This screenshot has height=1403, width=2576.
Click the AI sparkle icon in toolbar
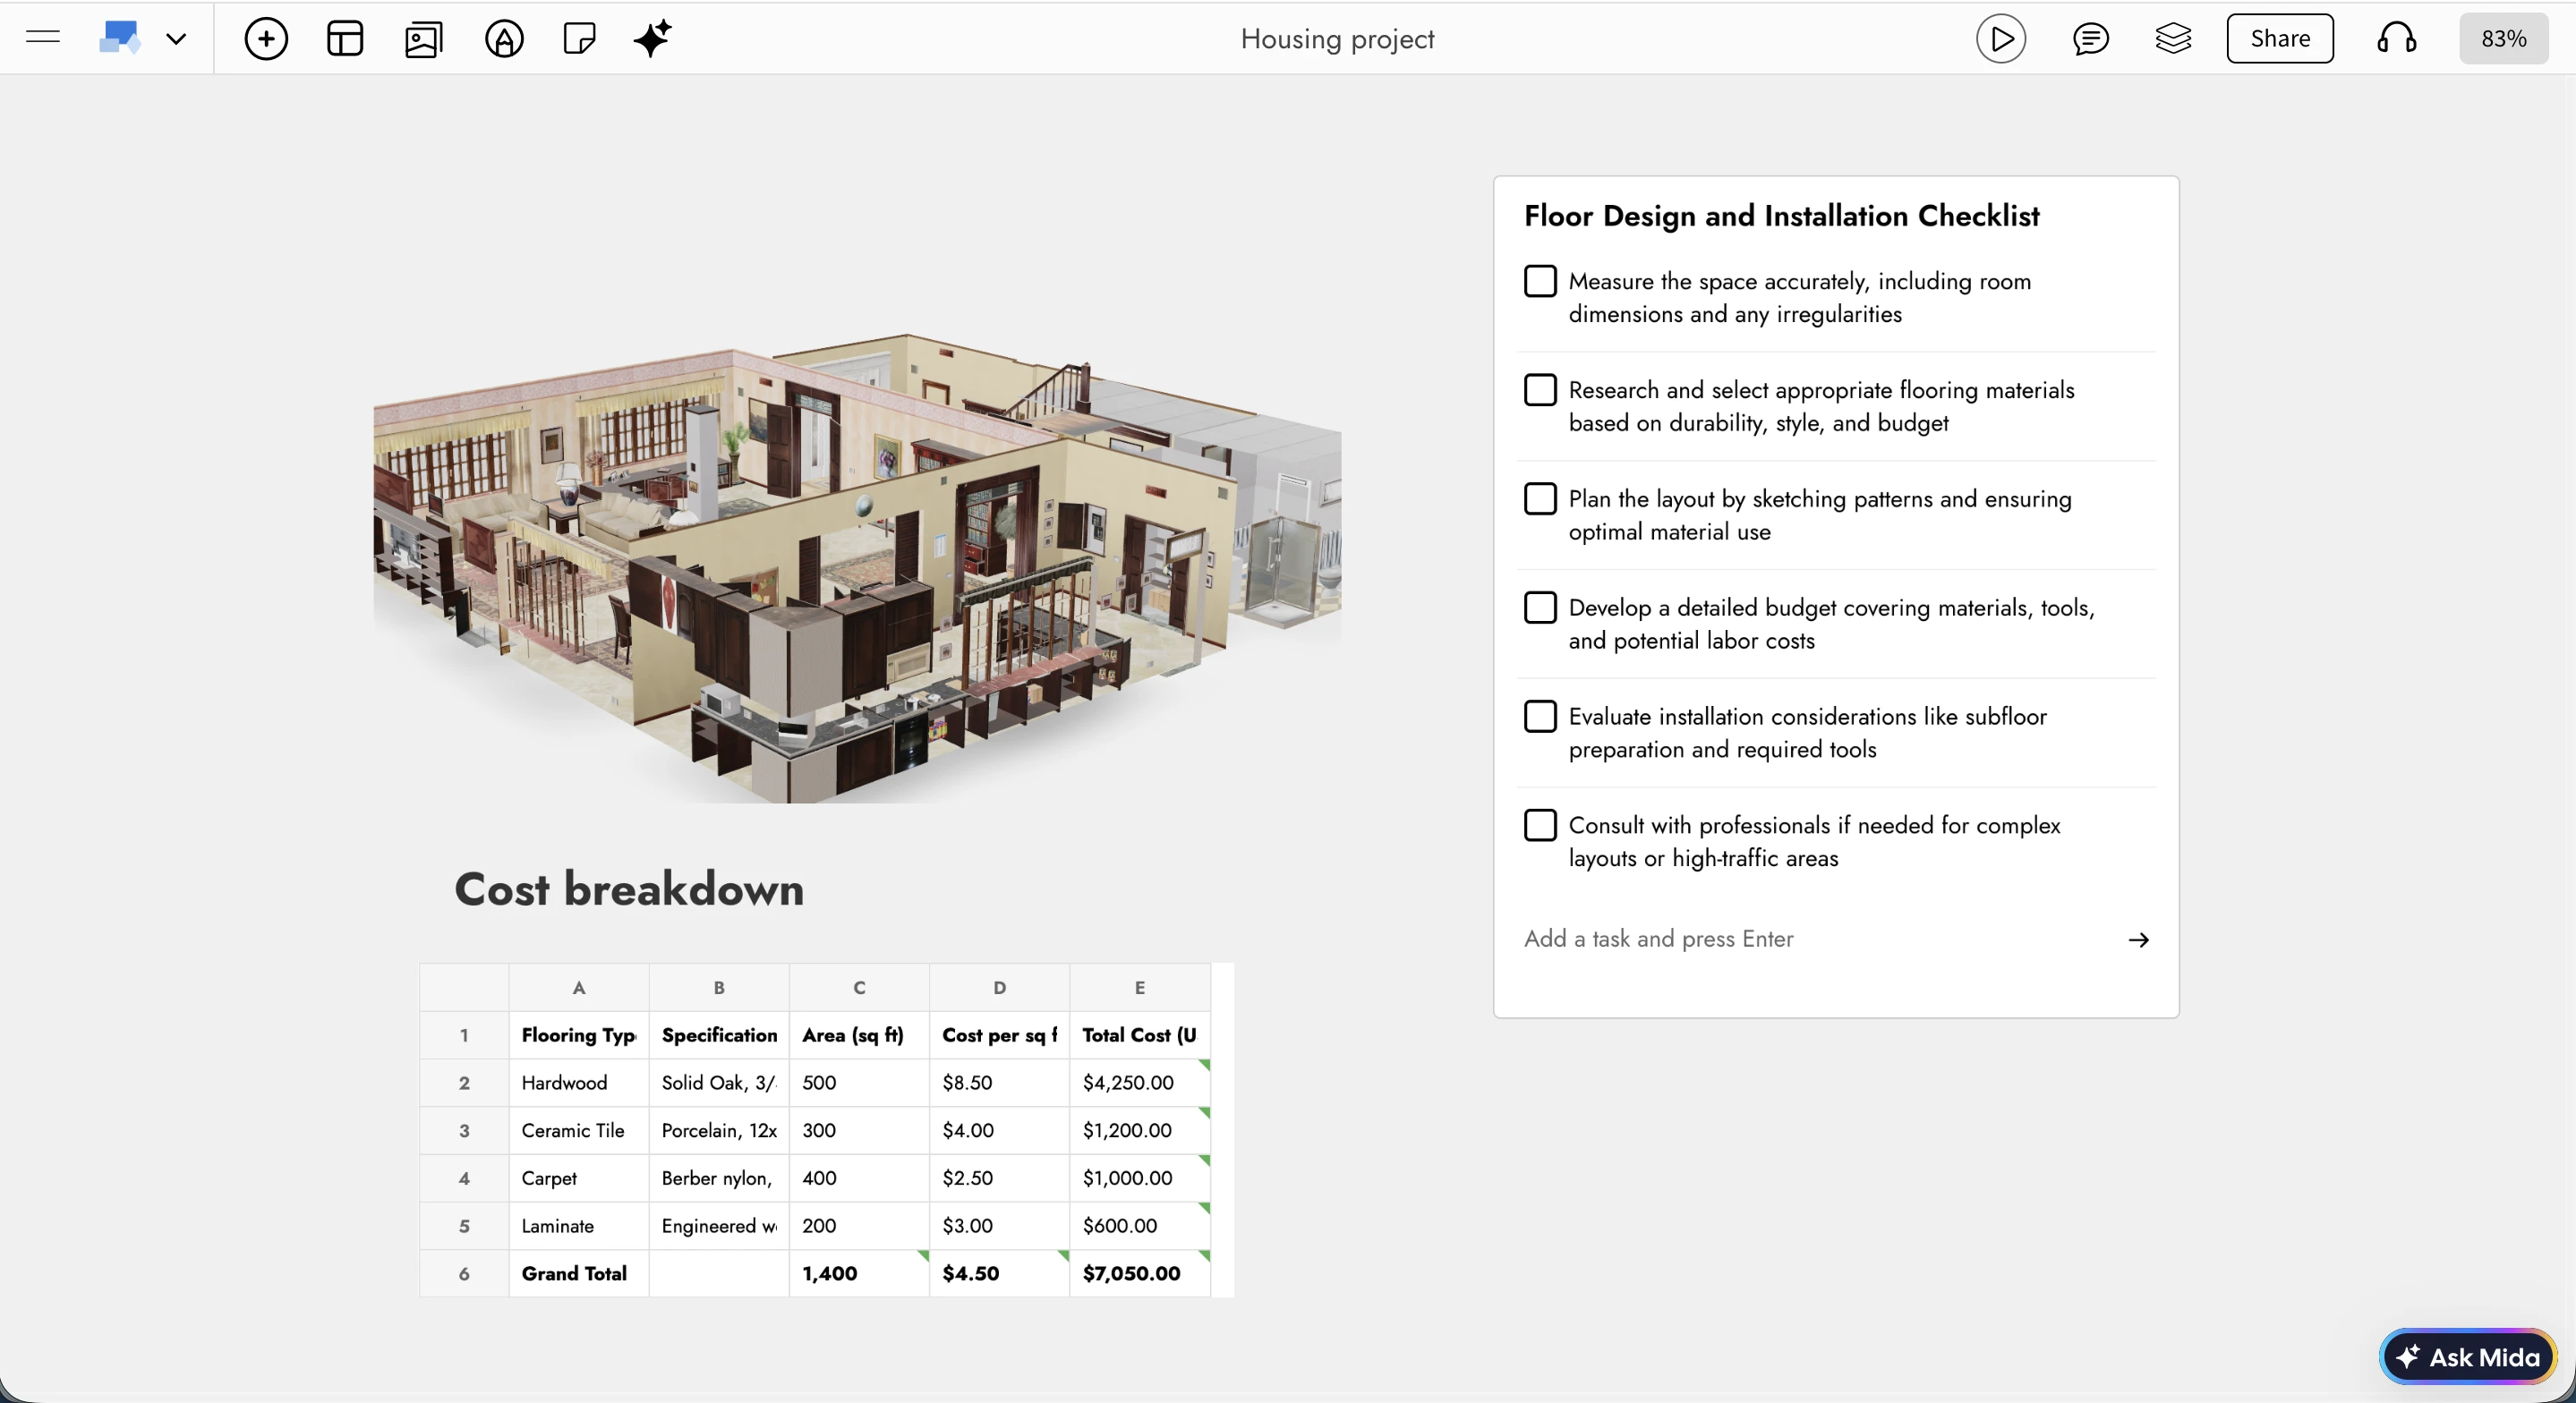pos(652,39)
